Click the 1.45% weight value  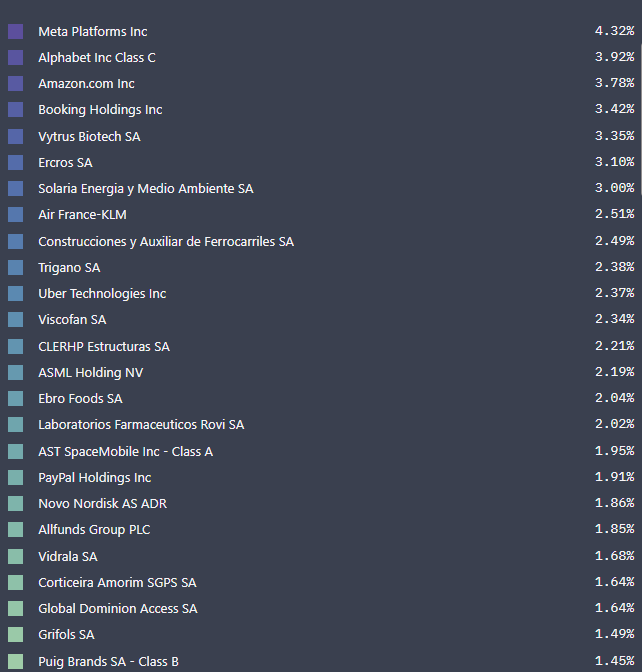615,661
